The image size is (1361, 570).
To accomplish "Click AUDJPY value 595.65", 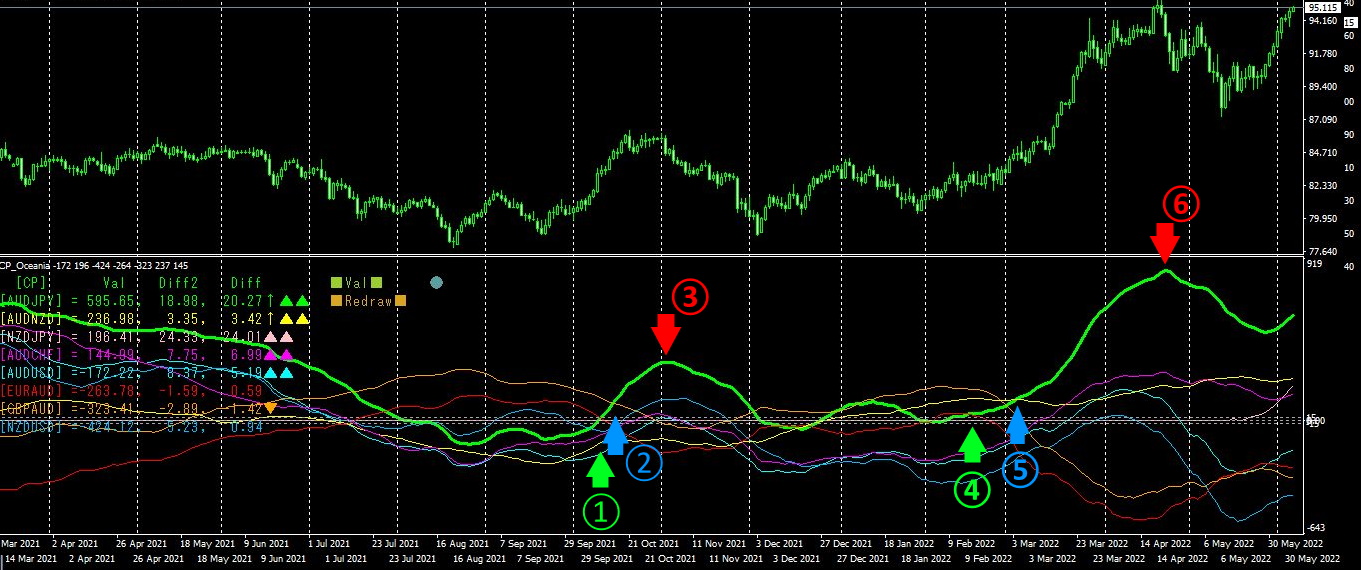I will [110, 300].
